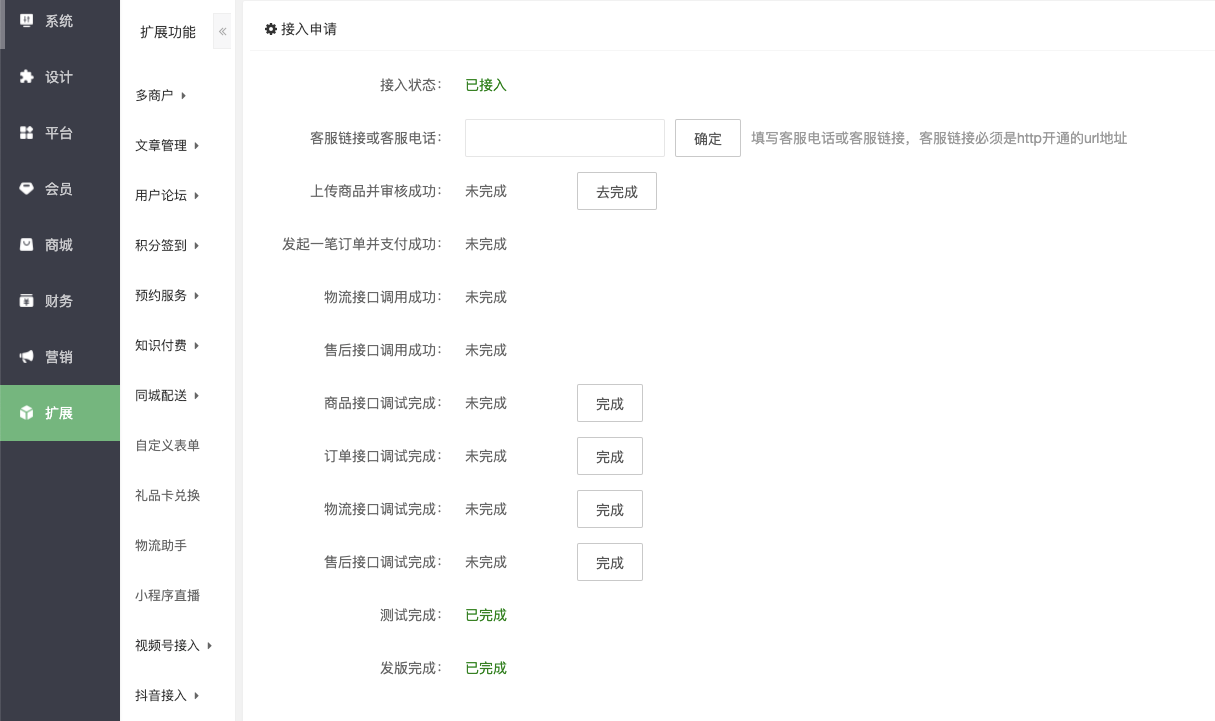Image resolution: width=1215 pixels, height=721 pixels.
Task: Expand the 同城配送 submenu arrow
Action: [197, 396]
